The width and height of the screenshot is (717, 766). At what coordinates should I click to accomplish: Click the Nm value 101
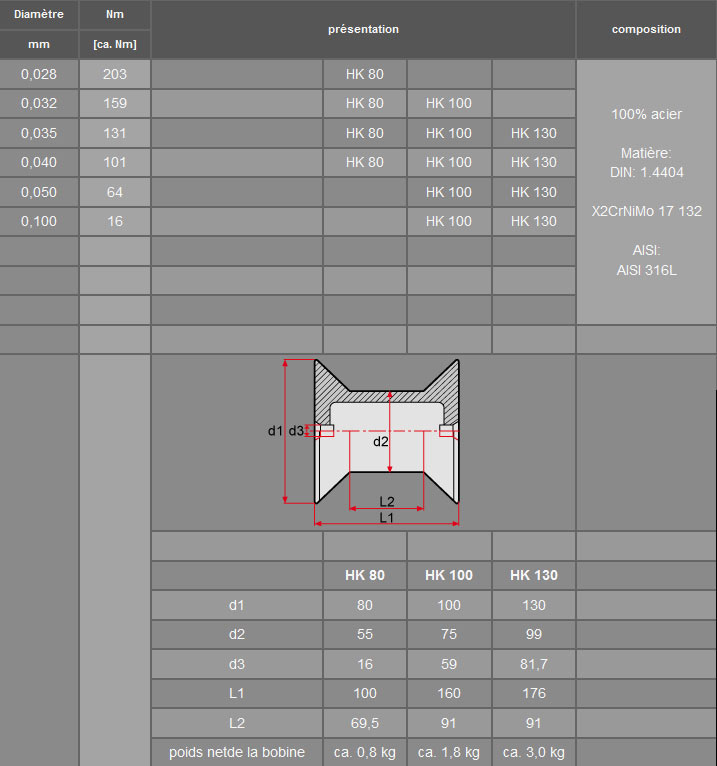point(115,162)
